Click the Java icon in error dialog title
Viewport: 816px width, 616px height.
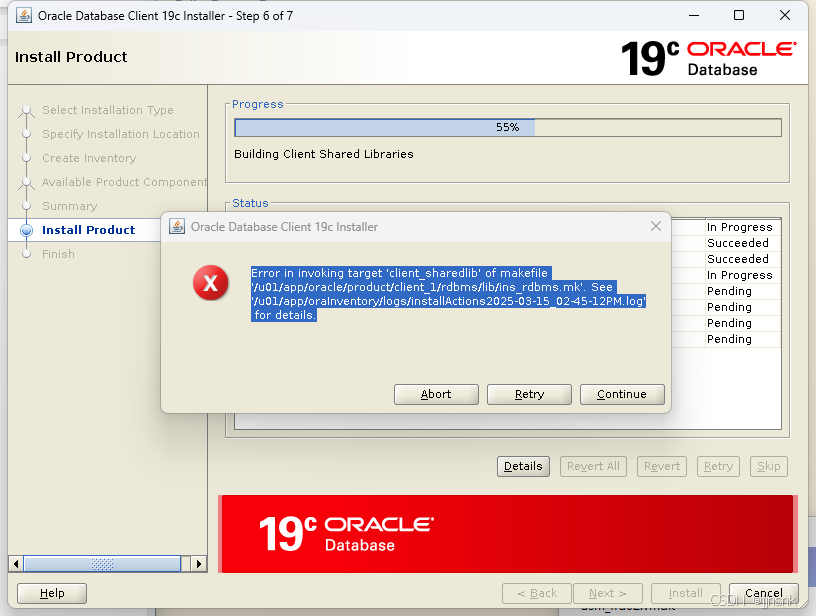point(177,226)
